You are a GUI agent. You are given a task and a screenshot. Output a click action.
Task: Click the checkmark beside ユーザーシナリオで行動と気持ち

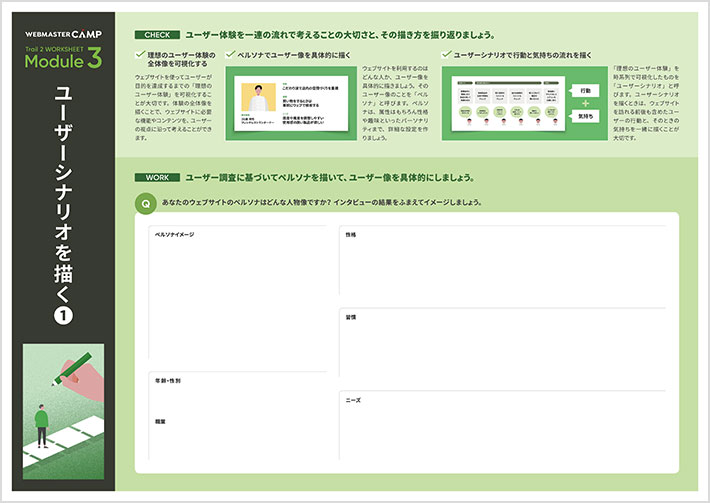pos(446,54)
